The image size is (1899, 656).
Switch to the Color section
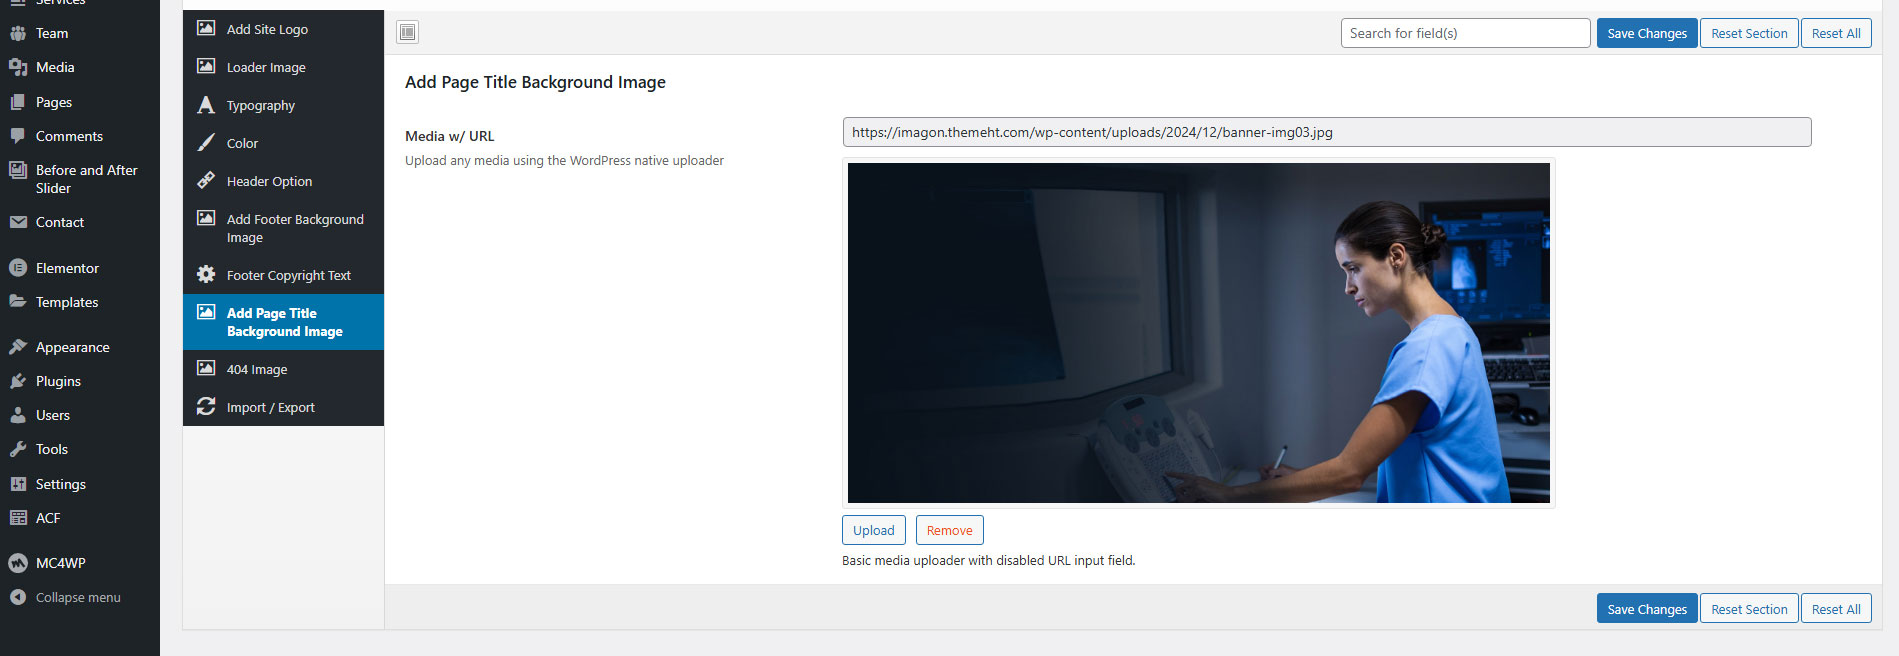click(x=283, y=143)
